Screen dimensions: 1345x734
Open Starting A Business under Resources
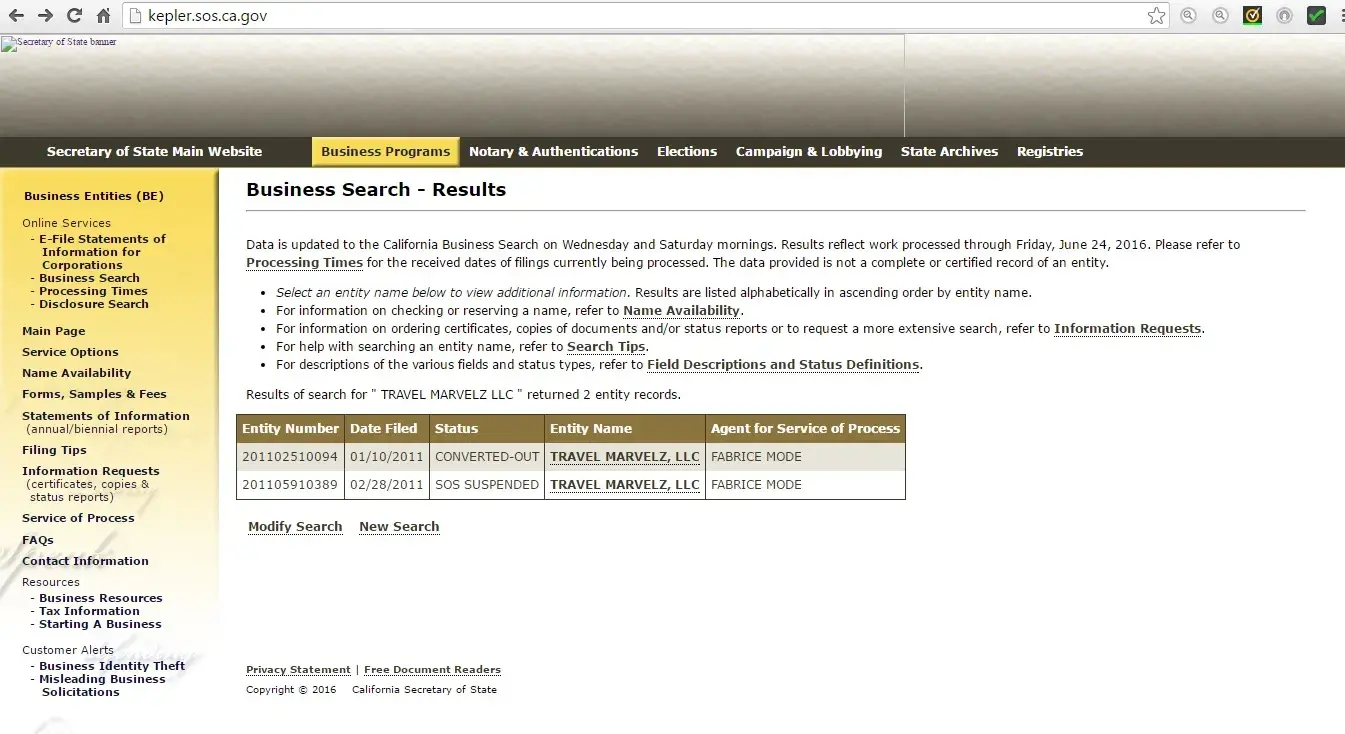100,624
